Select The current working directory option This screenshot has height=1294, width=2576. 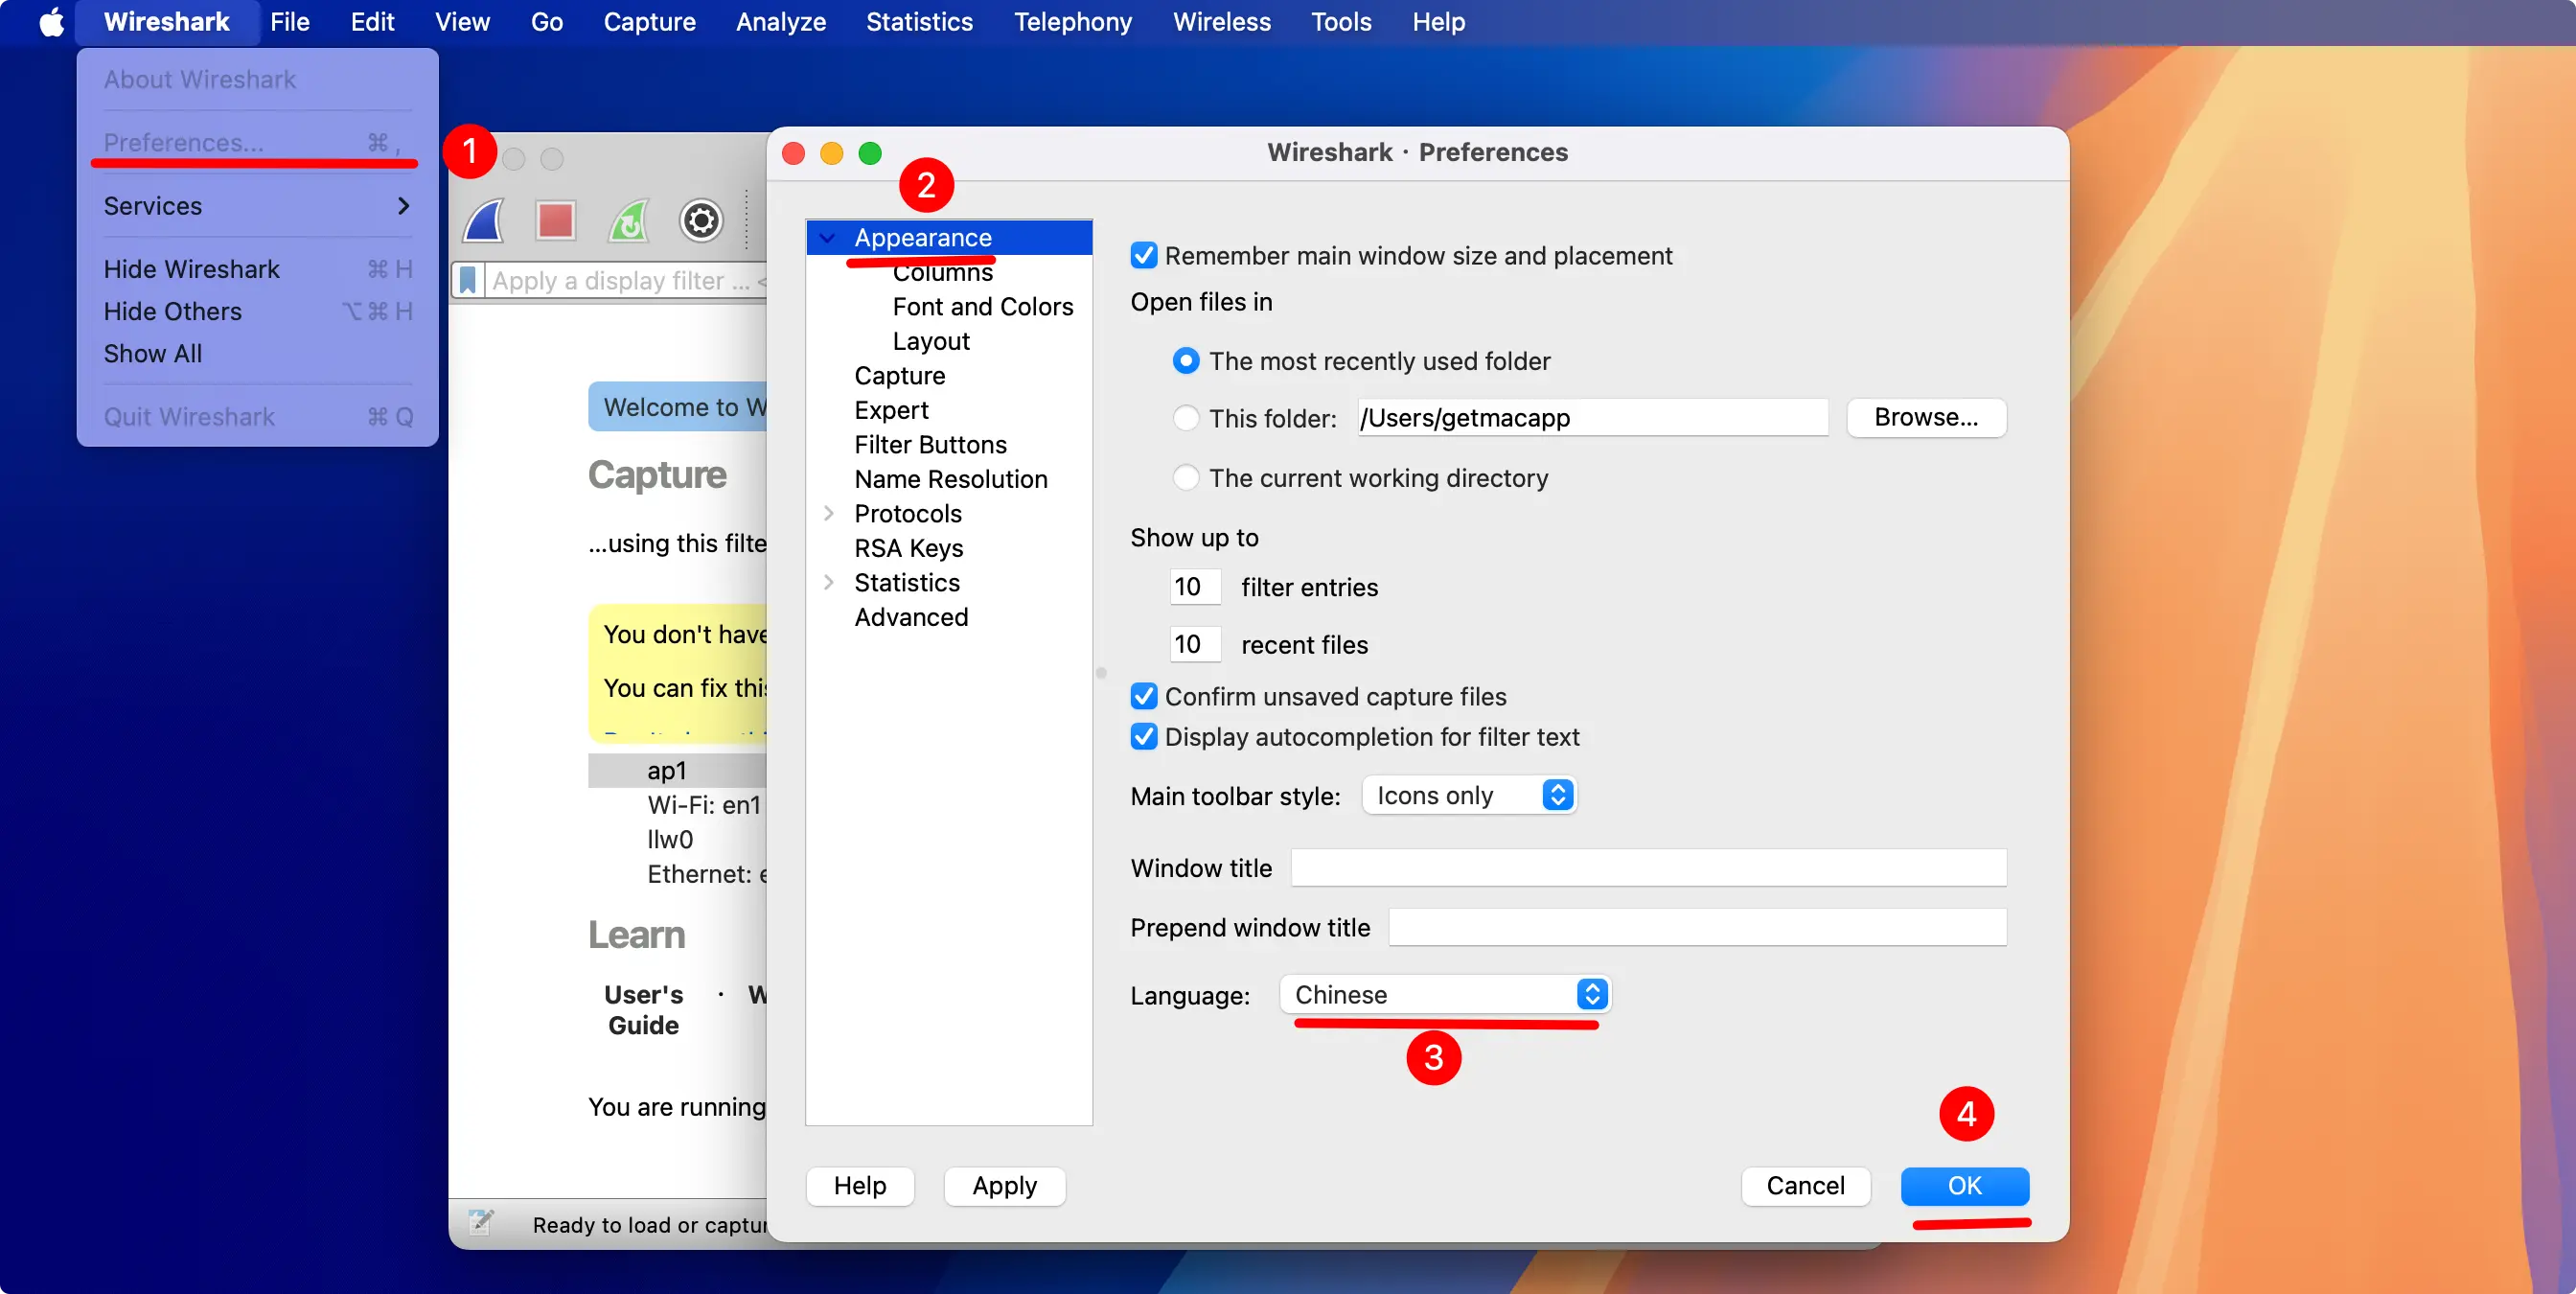click(1186, 478)
